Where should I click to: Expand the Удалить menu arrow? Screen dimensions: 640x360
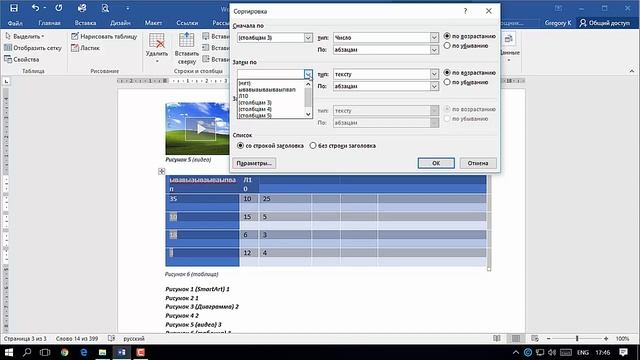157,62
